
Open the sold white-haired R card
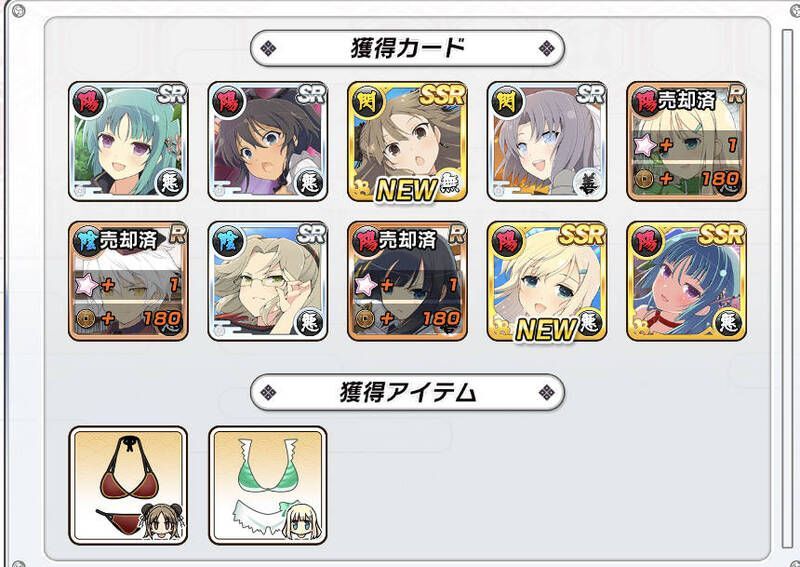(128, 281)
